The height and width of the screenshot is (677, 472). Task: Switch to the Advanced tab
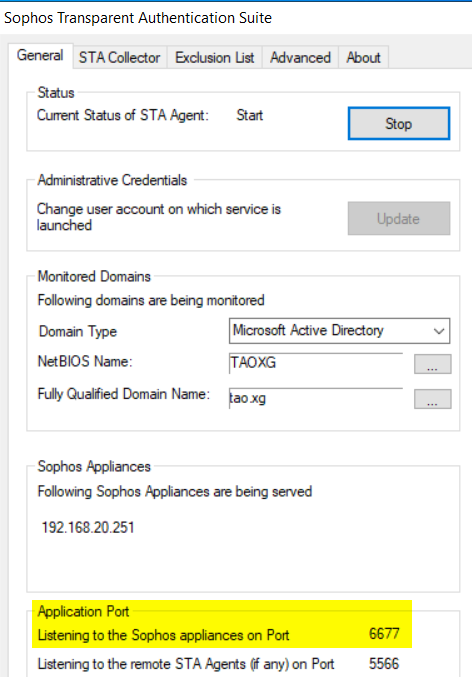point(300,57)
